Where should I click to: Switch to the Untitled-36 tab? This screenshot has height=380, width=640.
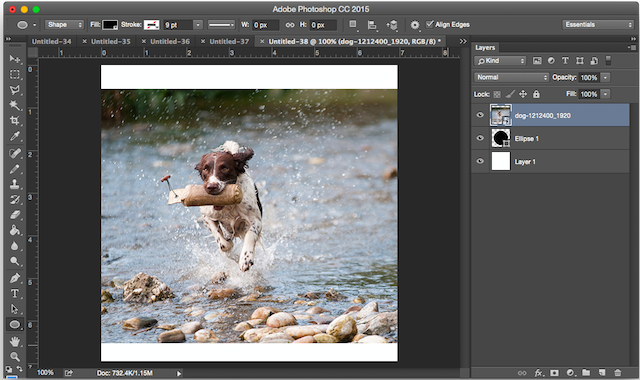coord(170,42)
